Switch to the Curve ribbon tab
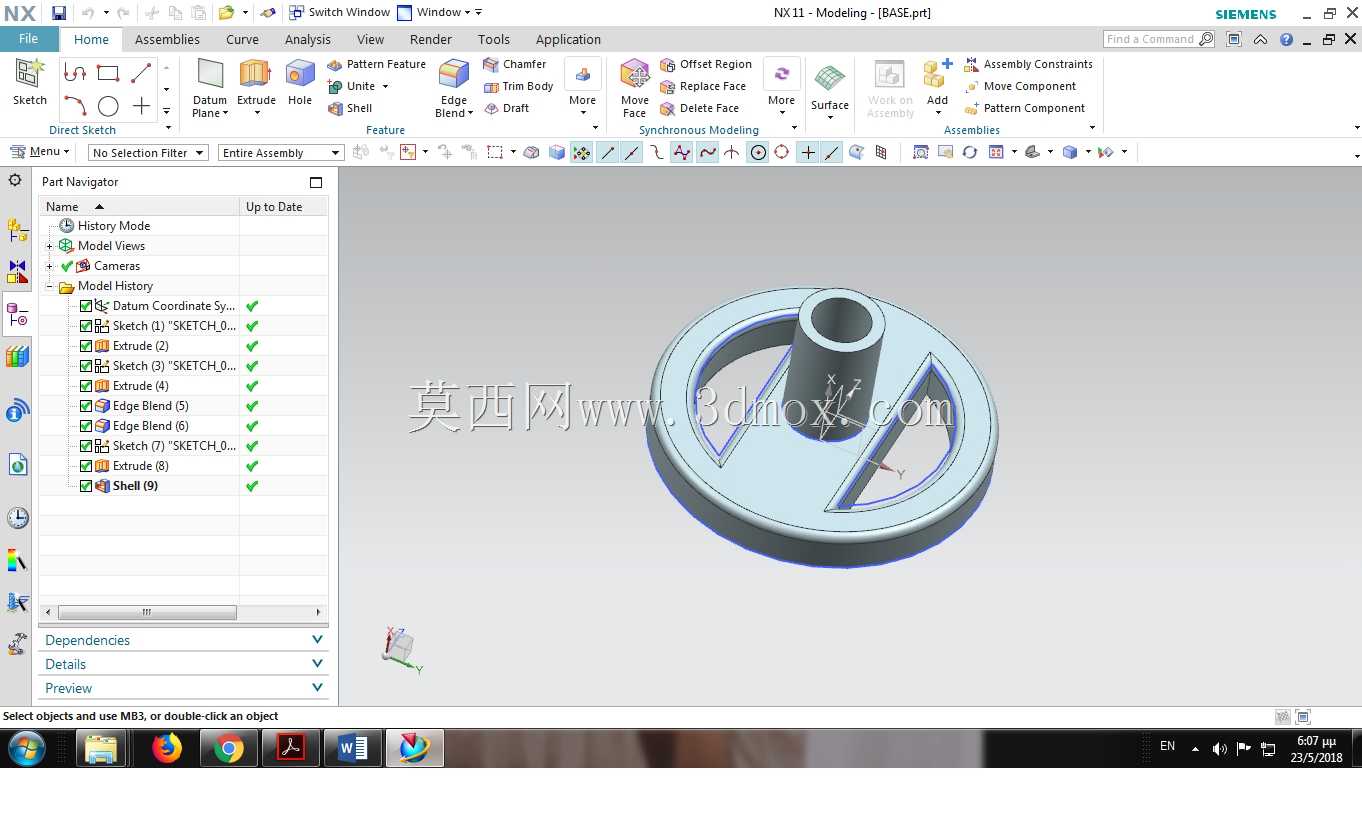1362x816 pixels. point(242,39)
